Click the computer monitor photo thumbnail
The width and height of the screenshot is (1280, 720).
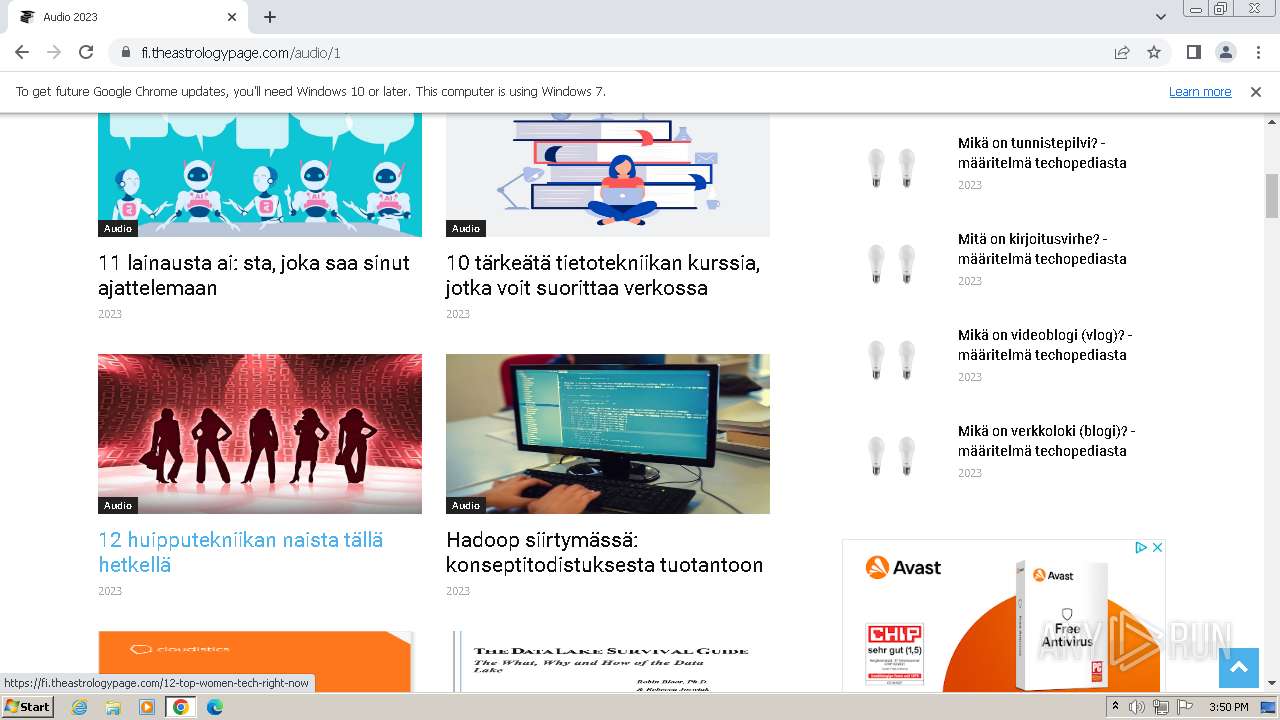tap(608, 434)
